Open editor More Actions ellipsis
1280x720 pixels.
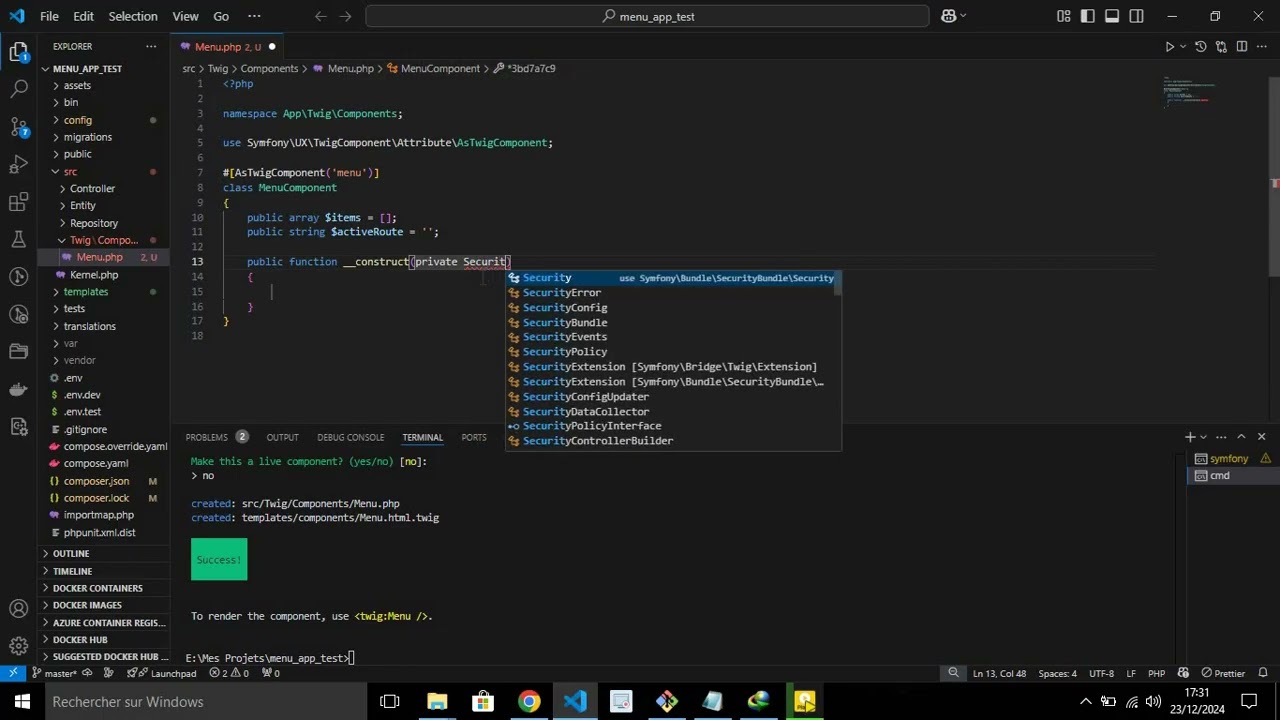click(x=1262, y=47)
